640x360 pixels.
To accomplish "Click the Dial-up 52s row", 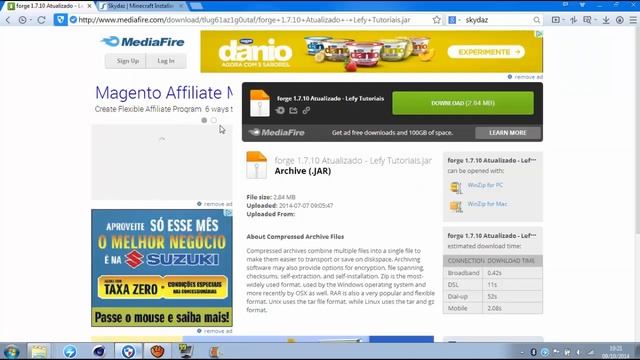I will click(493, 296).
